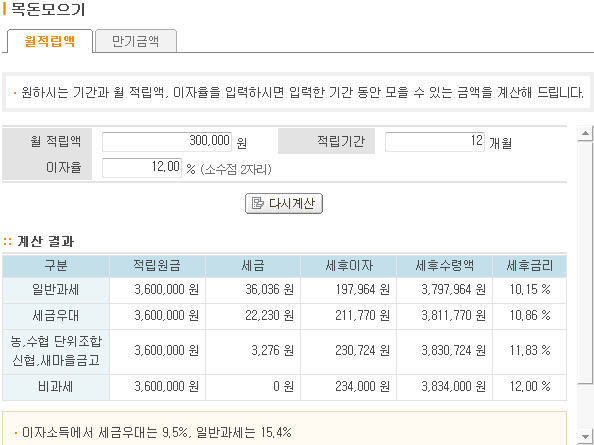Click the scrollbar up arrow
594x445 pixels.
pyautogui.click(x=585, y=133)
